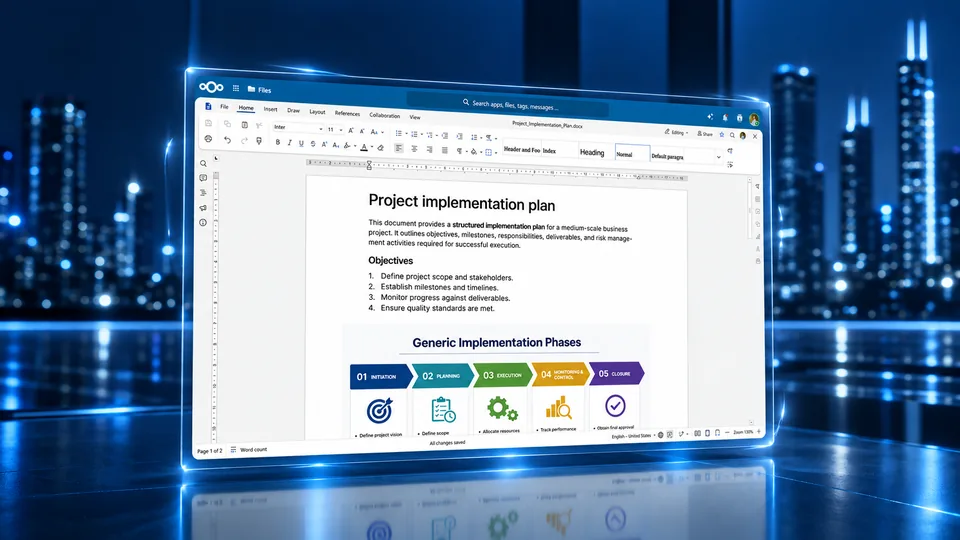
Task: Click the sidebar search magnifier icon
Action: 203,163
